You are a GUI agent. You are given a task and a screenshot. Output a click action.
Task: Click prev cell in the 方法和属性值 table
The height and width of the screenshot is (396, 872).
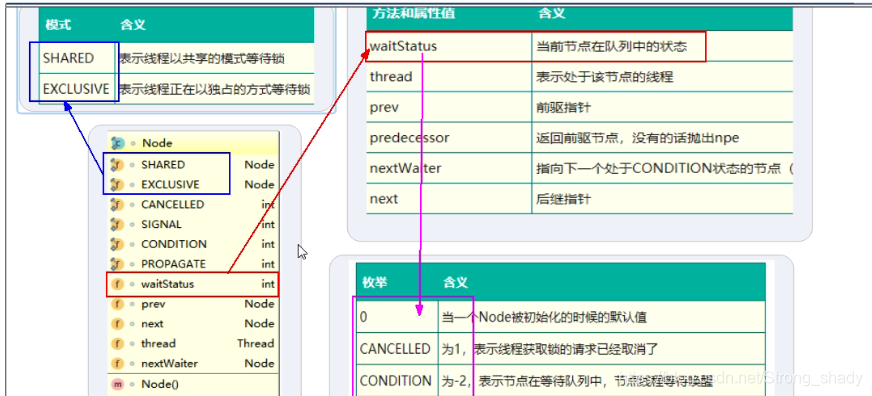click(x=449, y=107)
